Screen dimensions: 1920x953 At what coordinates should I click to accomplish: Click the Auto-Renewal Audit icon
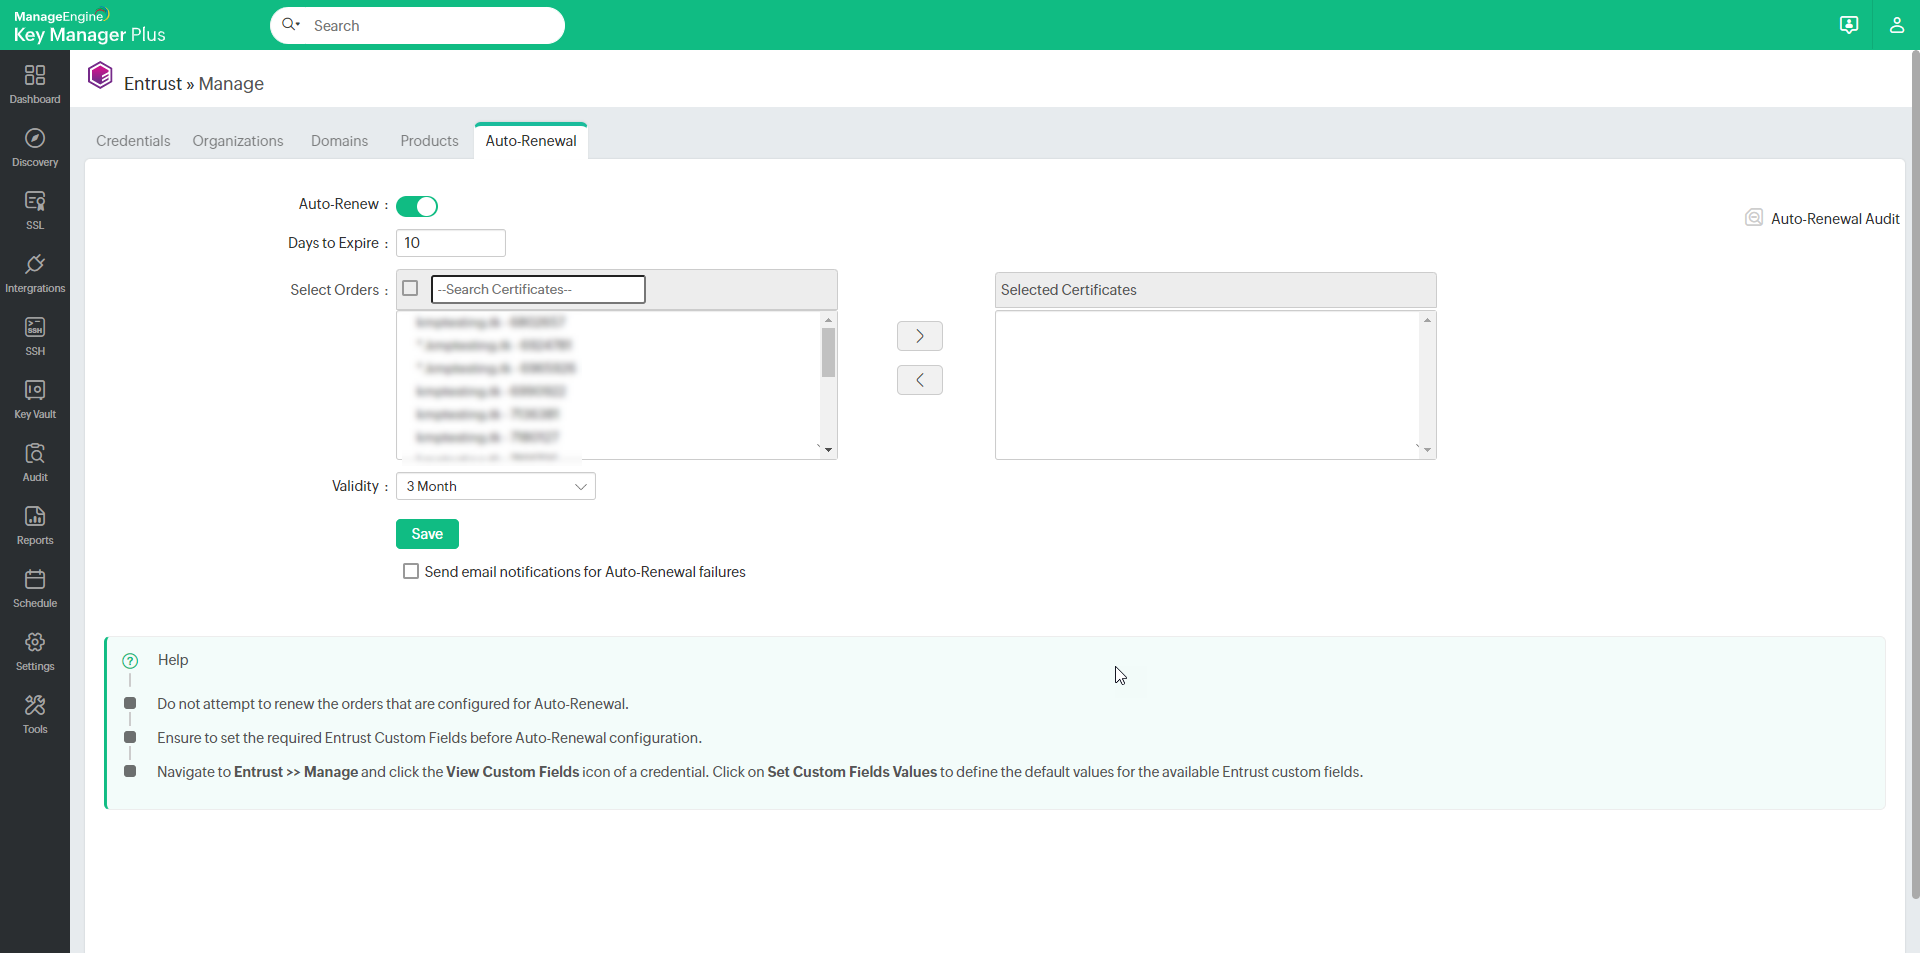(x=1754, y=218)
